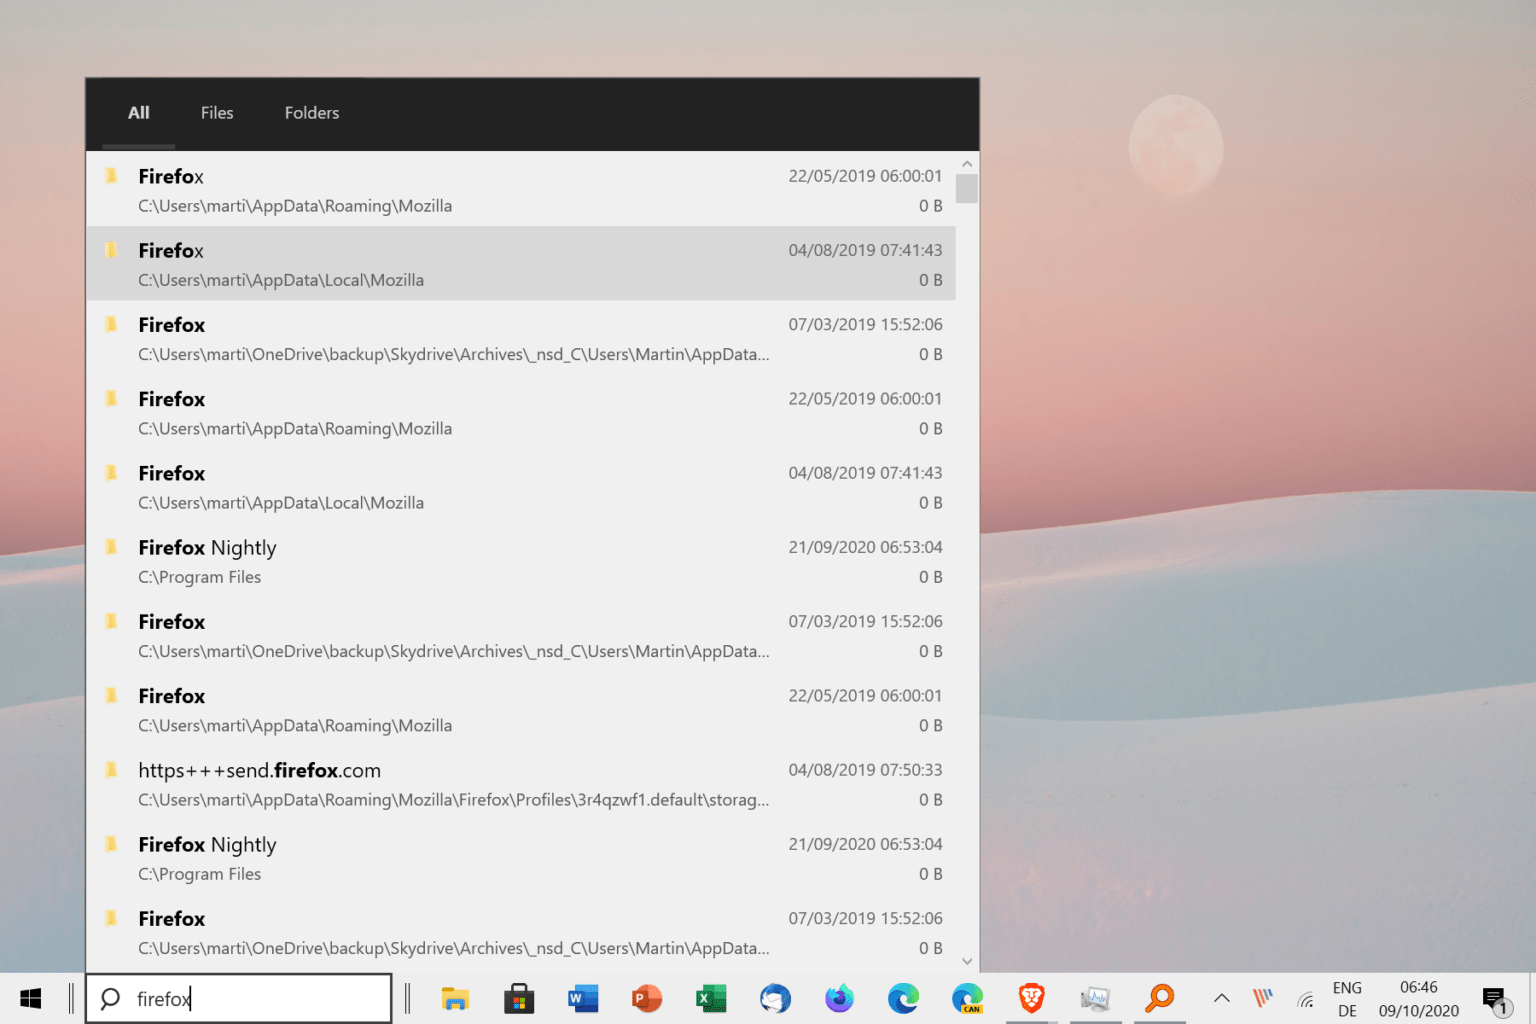Open Microsoft Store from the taskbar
This screenshot has width=1536, height=1024.
point(519,998)
